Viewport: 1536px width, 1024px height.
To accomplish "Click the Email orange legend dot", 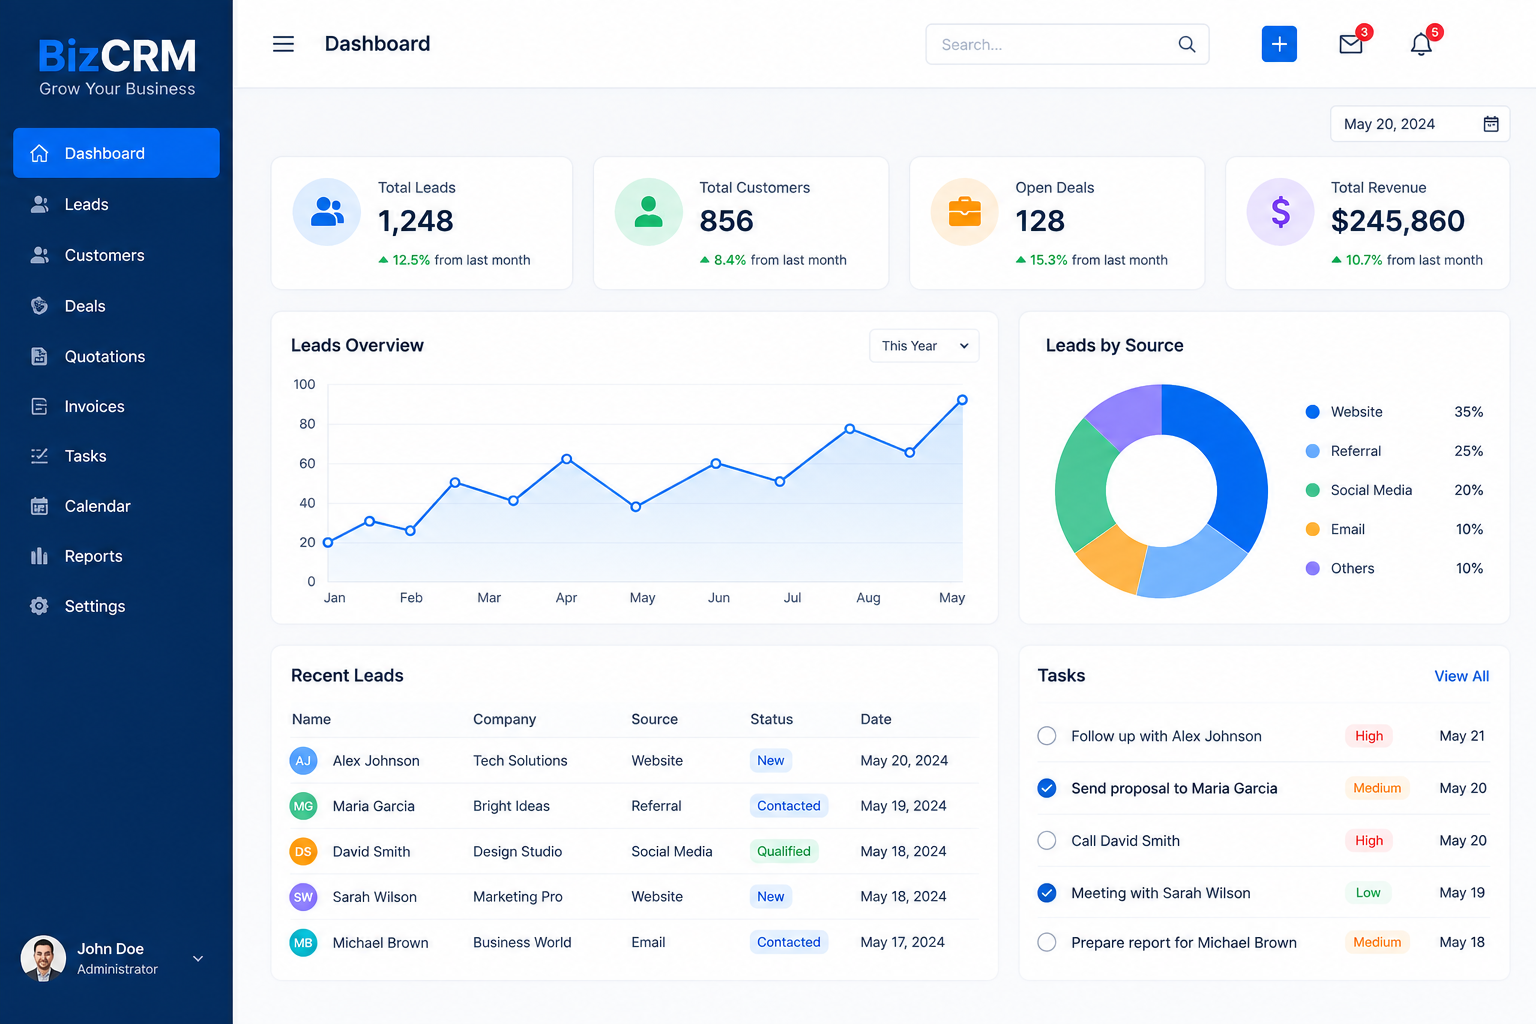I will click(x=1313, y=529).
